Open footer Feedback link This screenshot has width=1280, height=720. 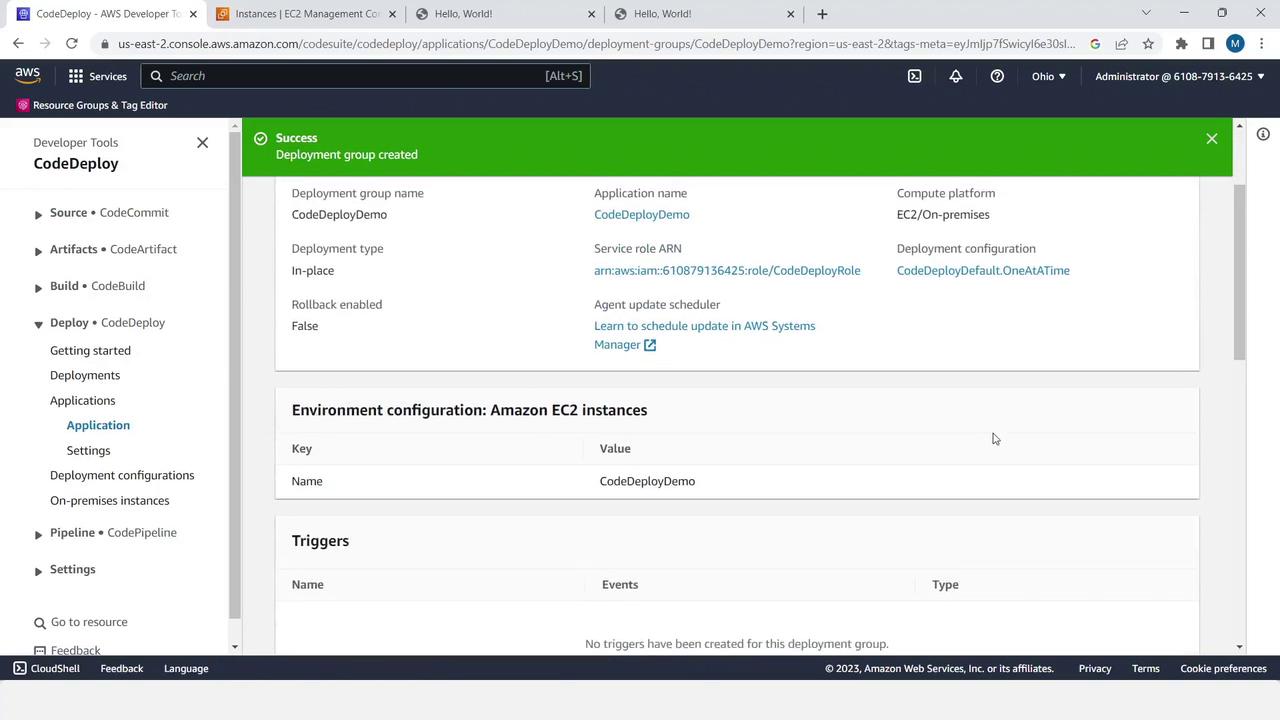[122, 668]
